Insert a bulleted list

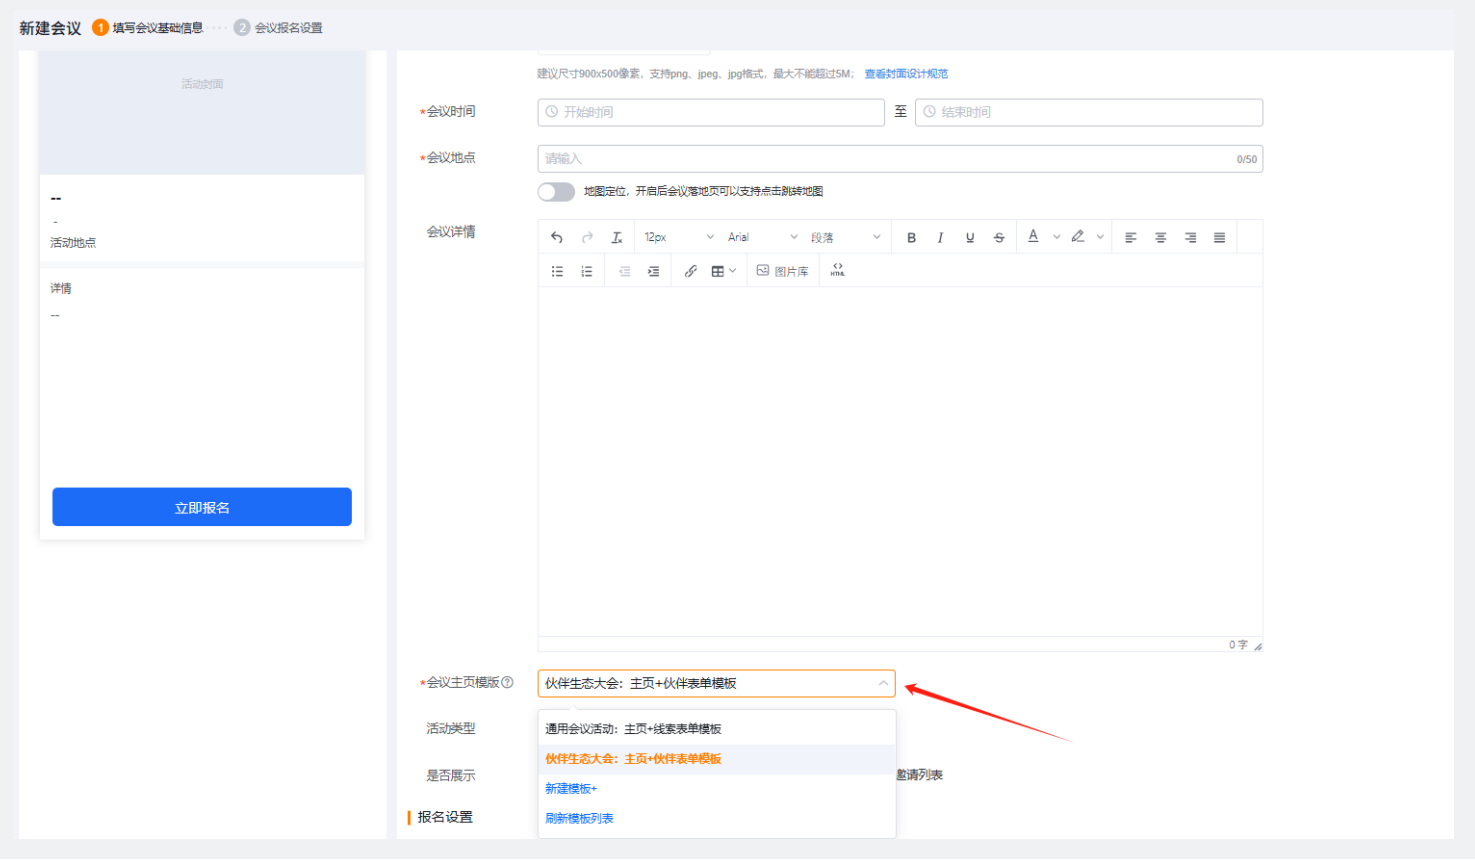[x=557, y=271]
